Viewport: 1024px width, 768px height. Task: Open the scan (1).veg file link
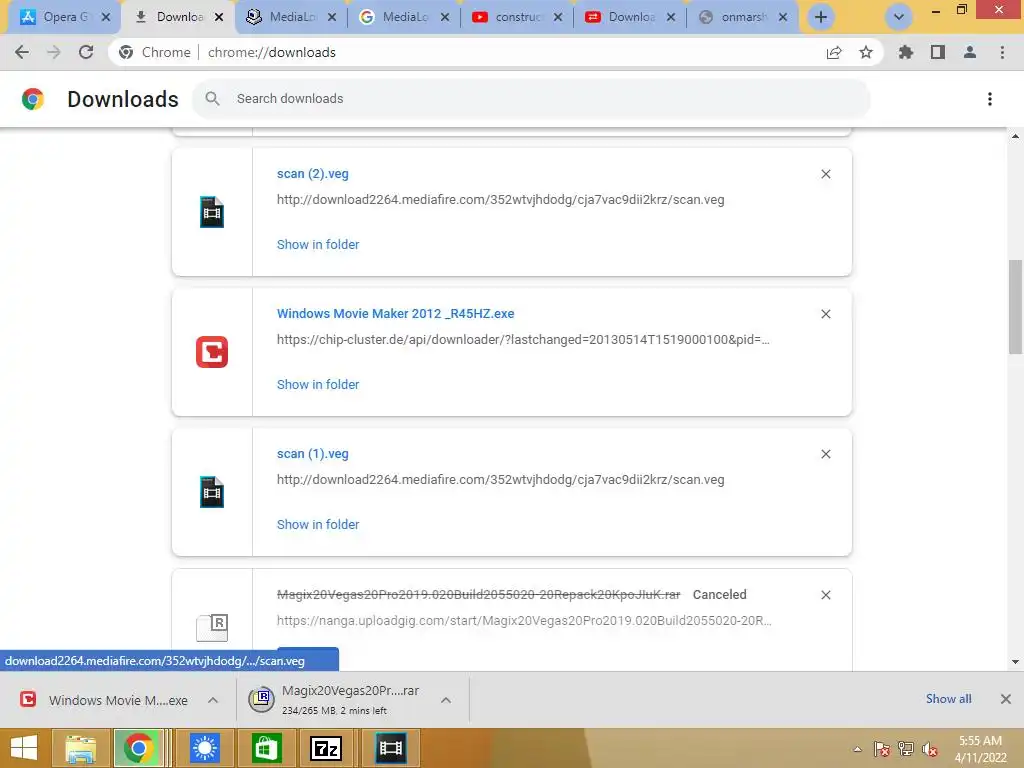313,454
